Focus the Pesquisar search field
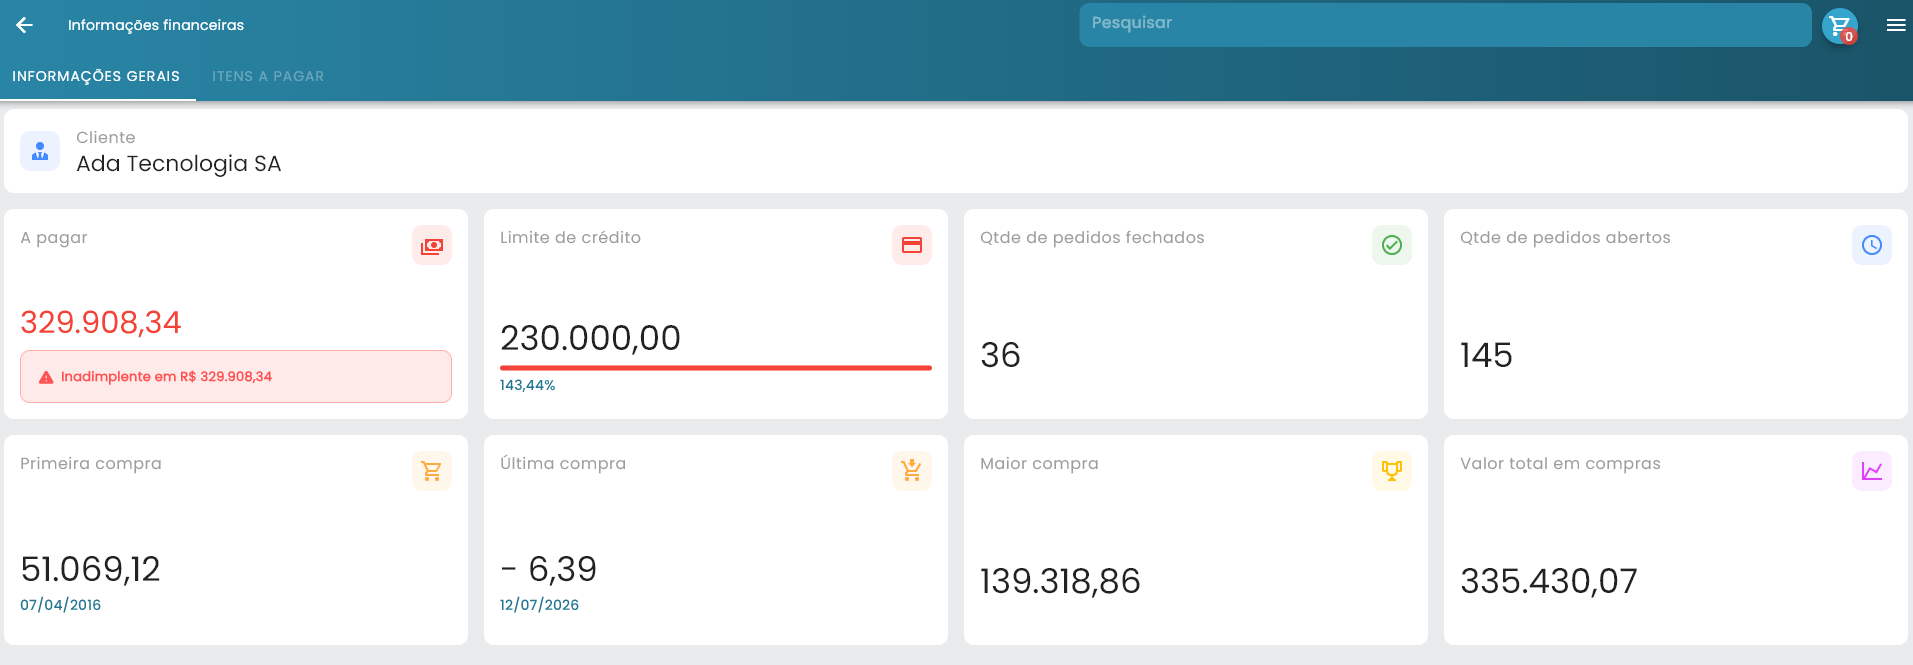1913x665 pixels. [x=1445, y=25]
